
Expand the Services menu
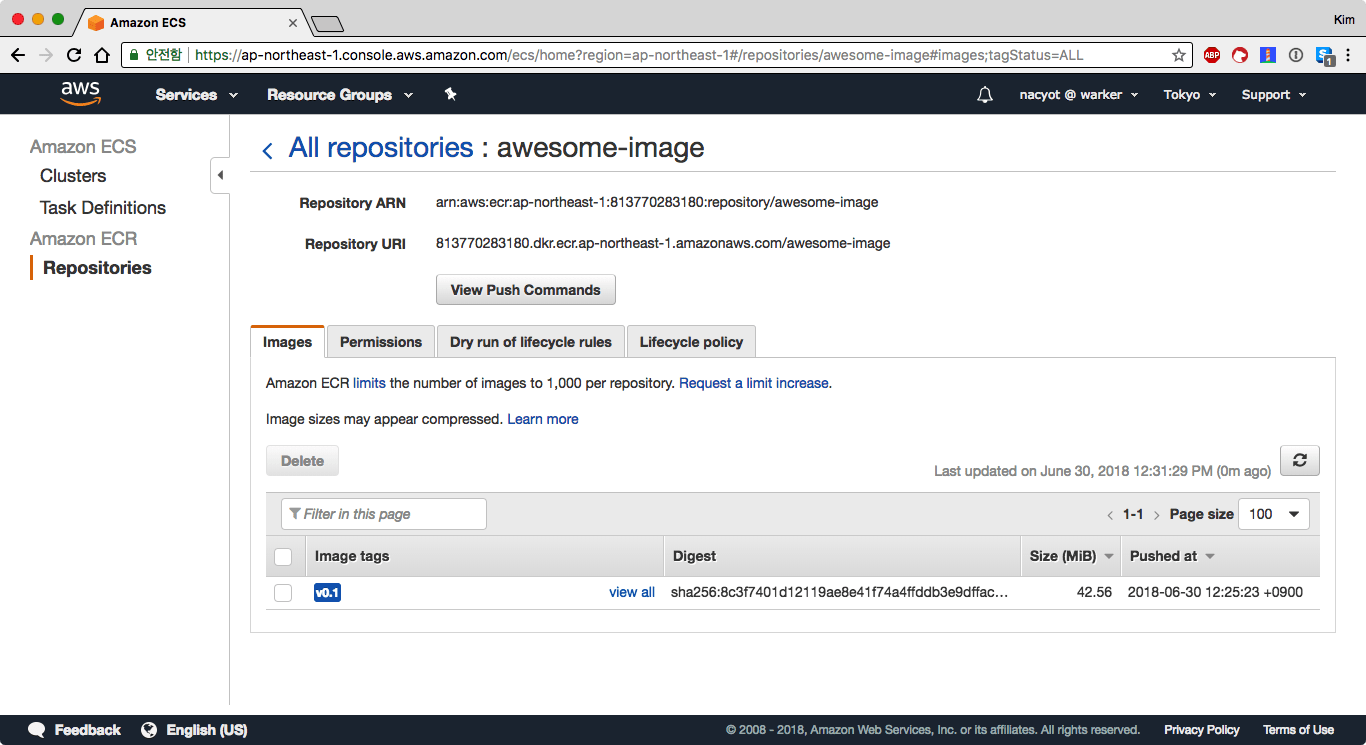[196, 95]
